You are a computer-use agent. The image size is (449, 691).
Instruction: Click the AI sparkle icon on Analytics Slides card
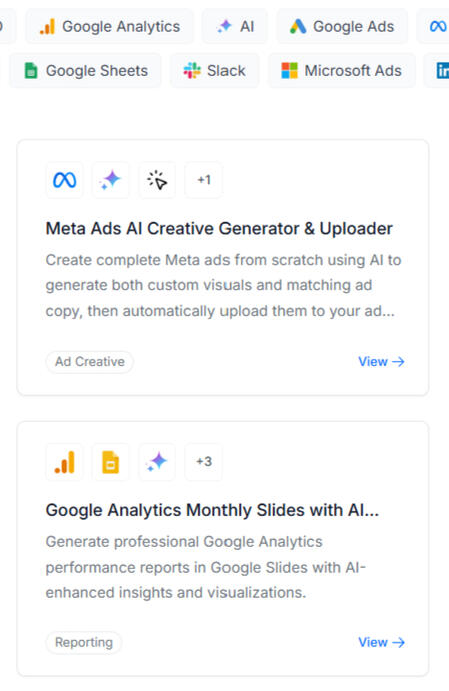click(157, 462)
